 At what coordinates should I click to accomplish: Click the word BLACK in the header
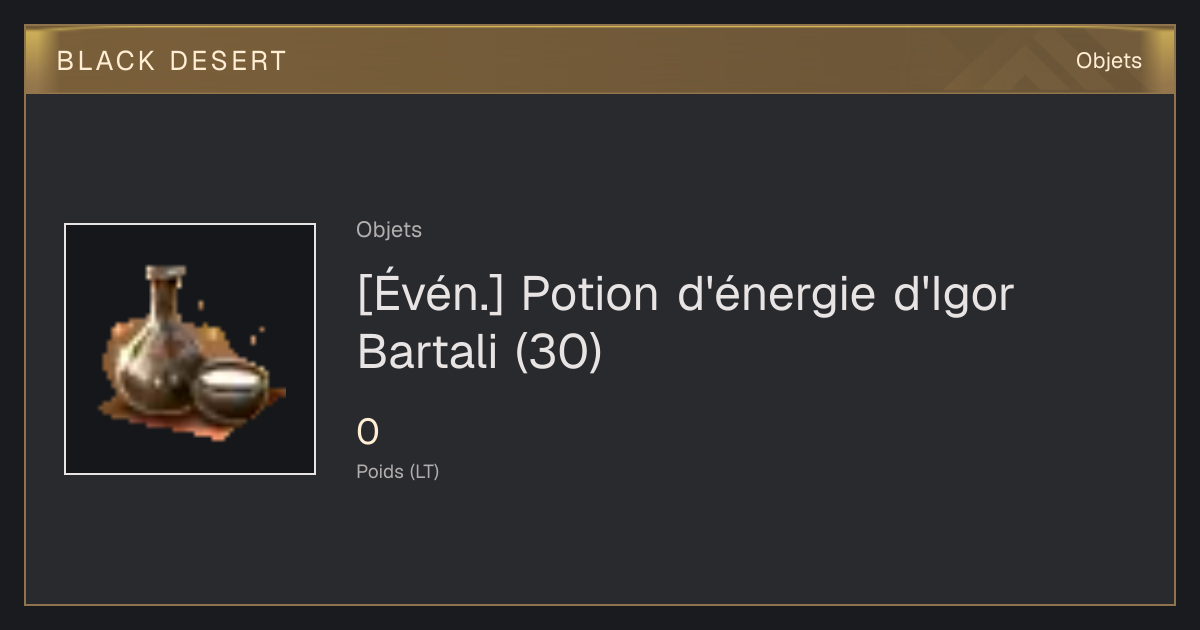[106, 61]
